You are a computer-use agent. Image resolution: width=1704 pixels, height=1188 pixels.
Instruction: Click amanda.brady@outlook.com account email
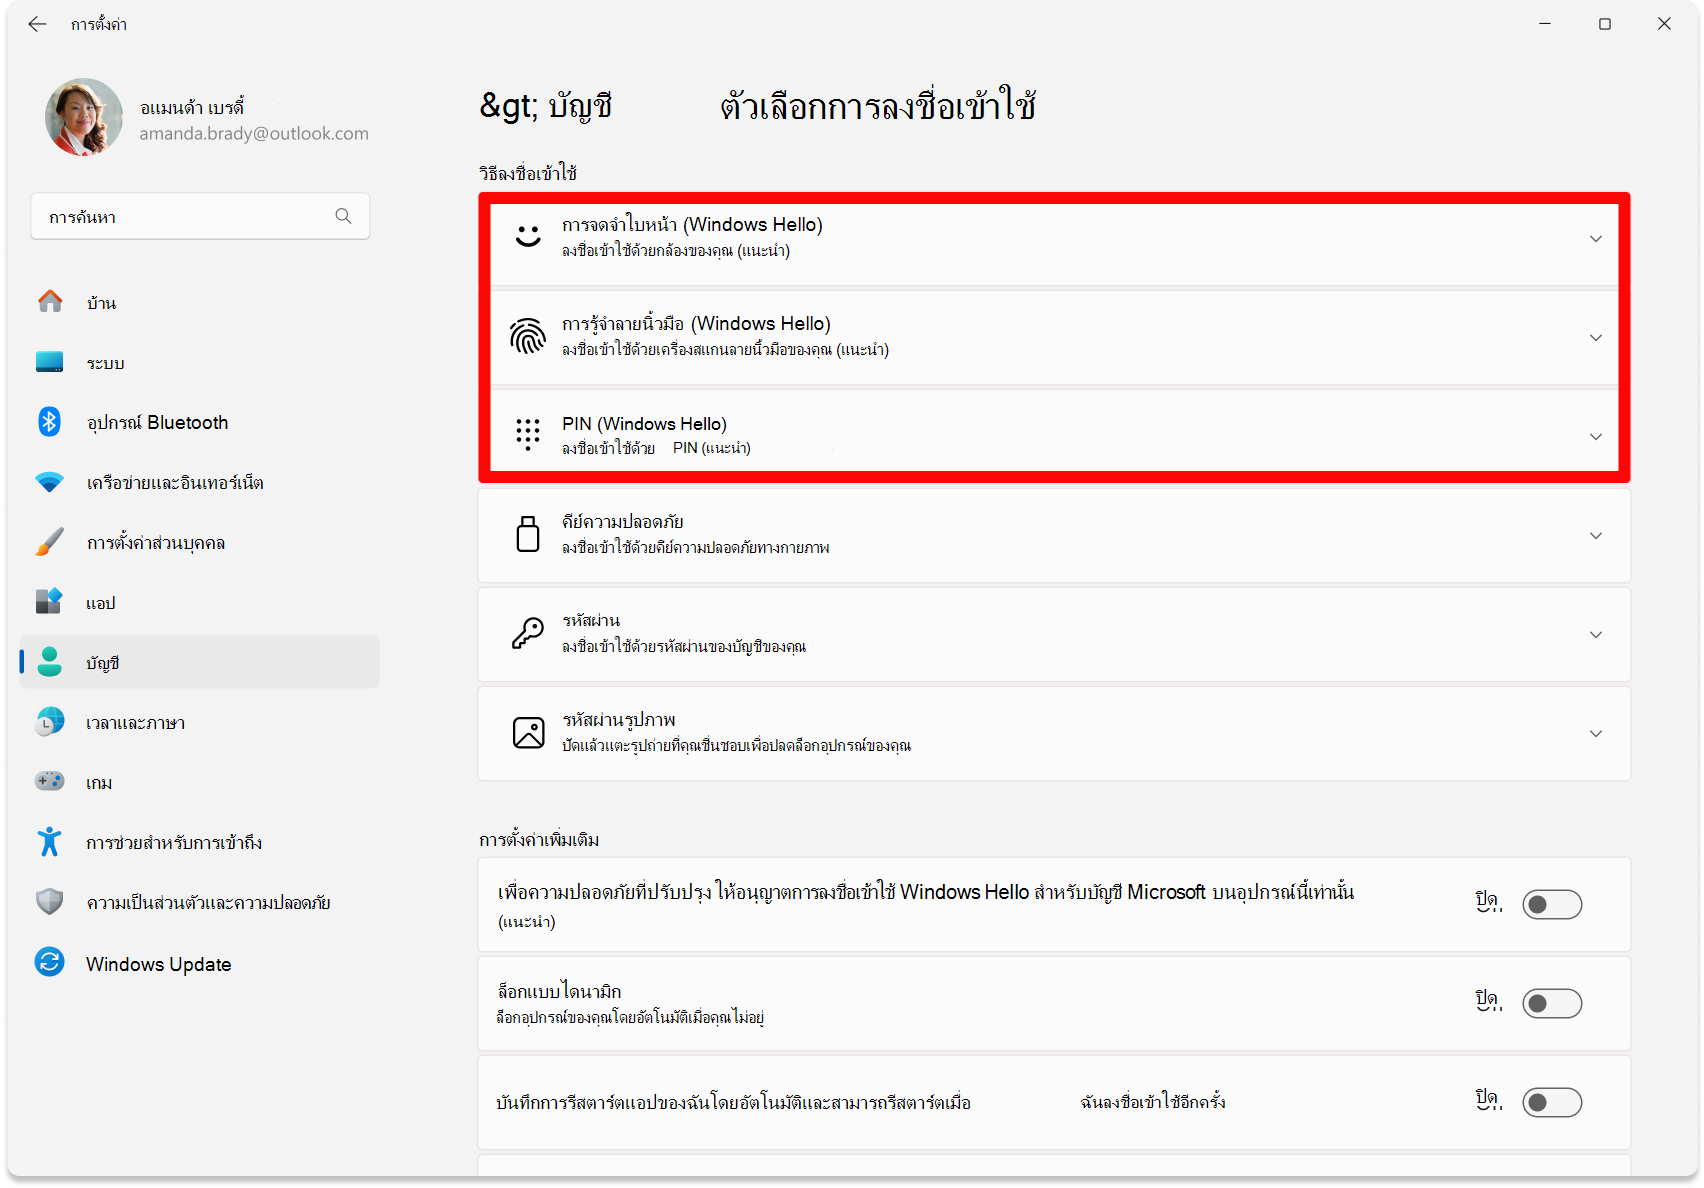tap(254, 134)
